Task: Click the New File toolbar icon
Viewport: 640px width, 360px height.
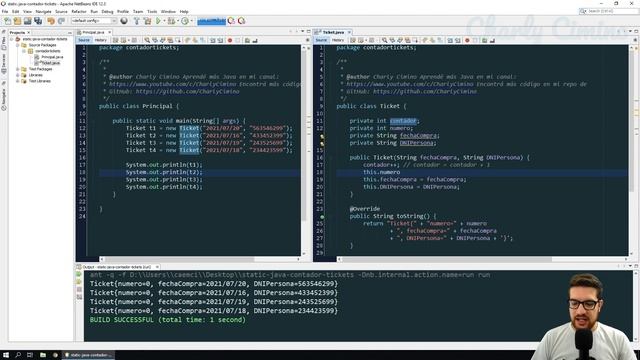Action: [7, 21]
